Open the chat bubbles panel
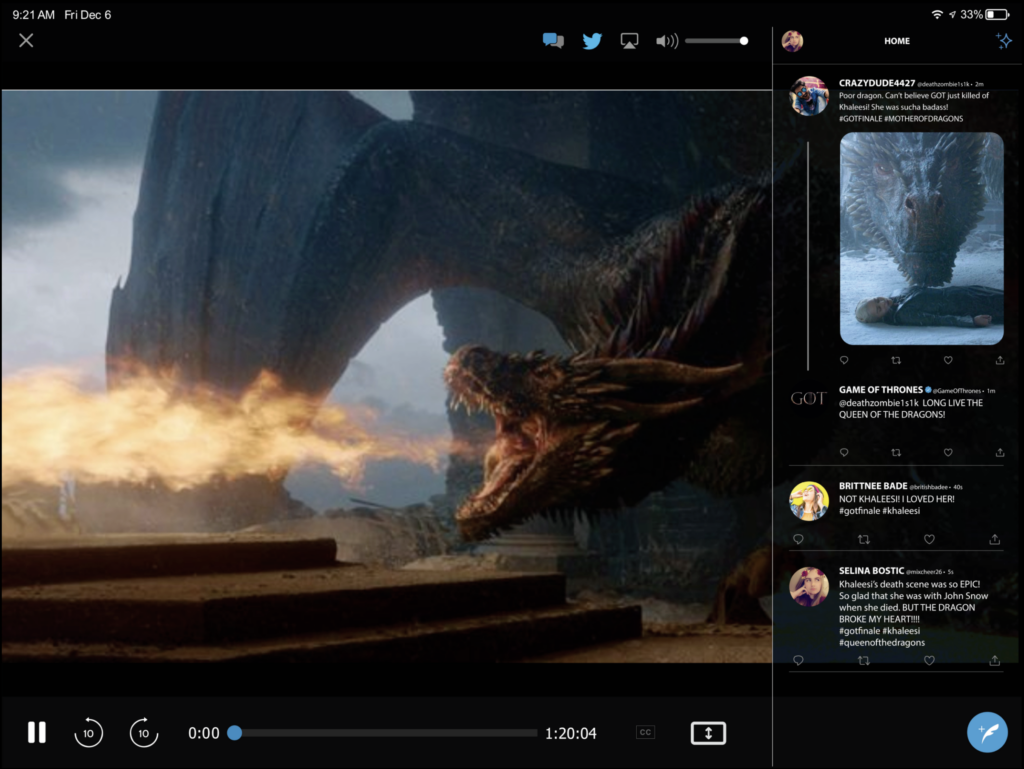The width and height of the screenshot is (1024, 769). click(553, 40)
